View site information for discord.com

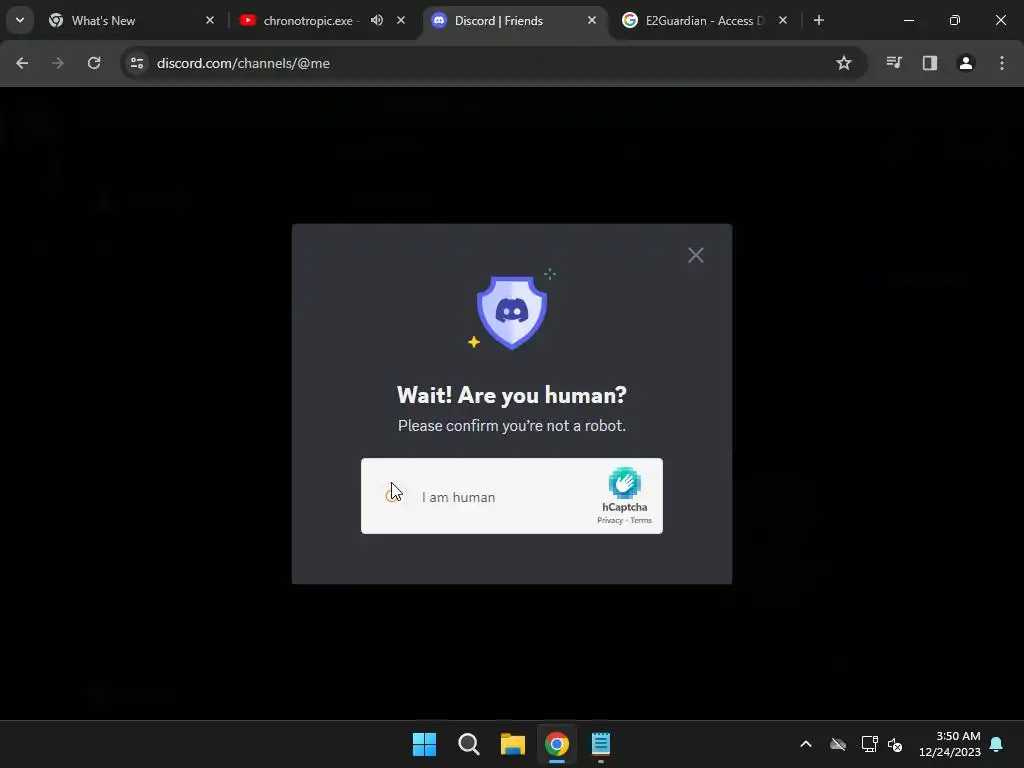click(137, 63)
